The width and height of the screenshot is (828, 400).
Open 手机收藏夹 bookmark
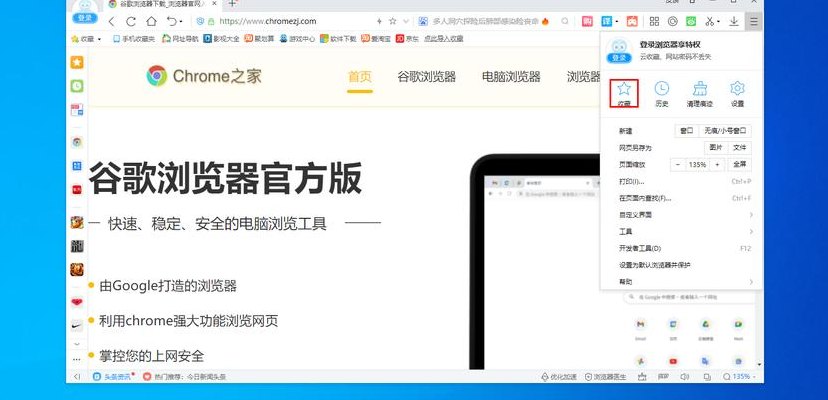coord(135,39)
